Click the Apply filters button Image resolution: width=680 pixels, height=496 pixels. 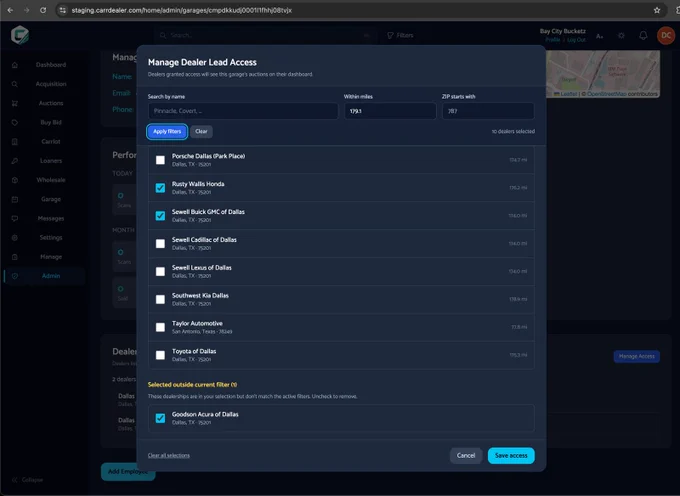click(167, 131)
